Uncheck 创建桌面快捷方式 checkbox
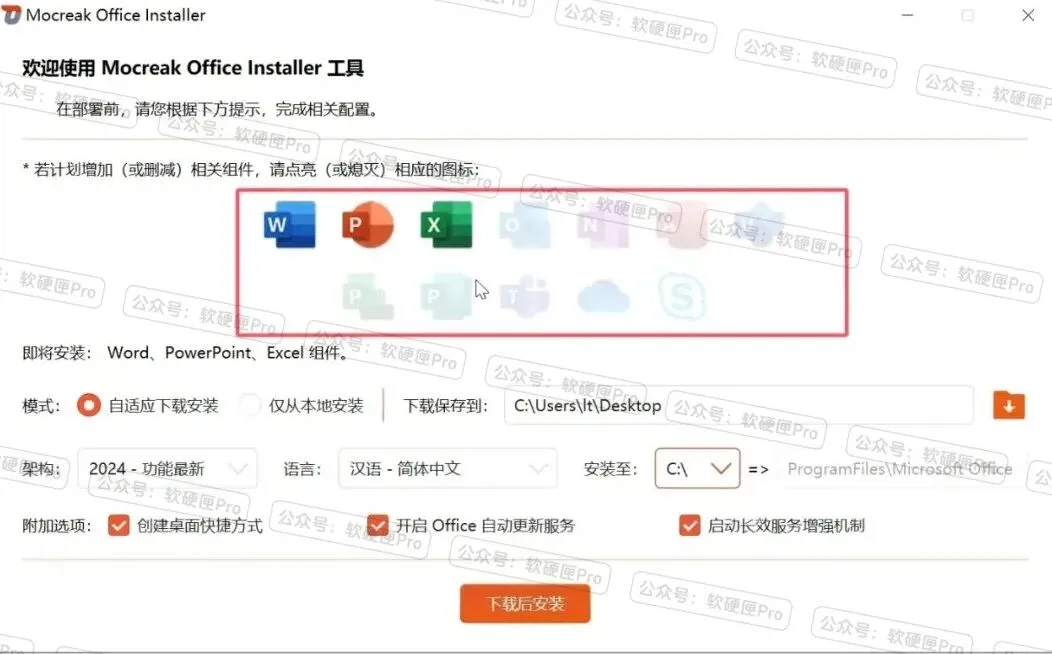The height and width of the screenshot is (654, 1052). [119, 525]
